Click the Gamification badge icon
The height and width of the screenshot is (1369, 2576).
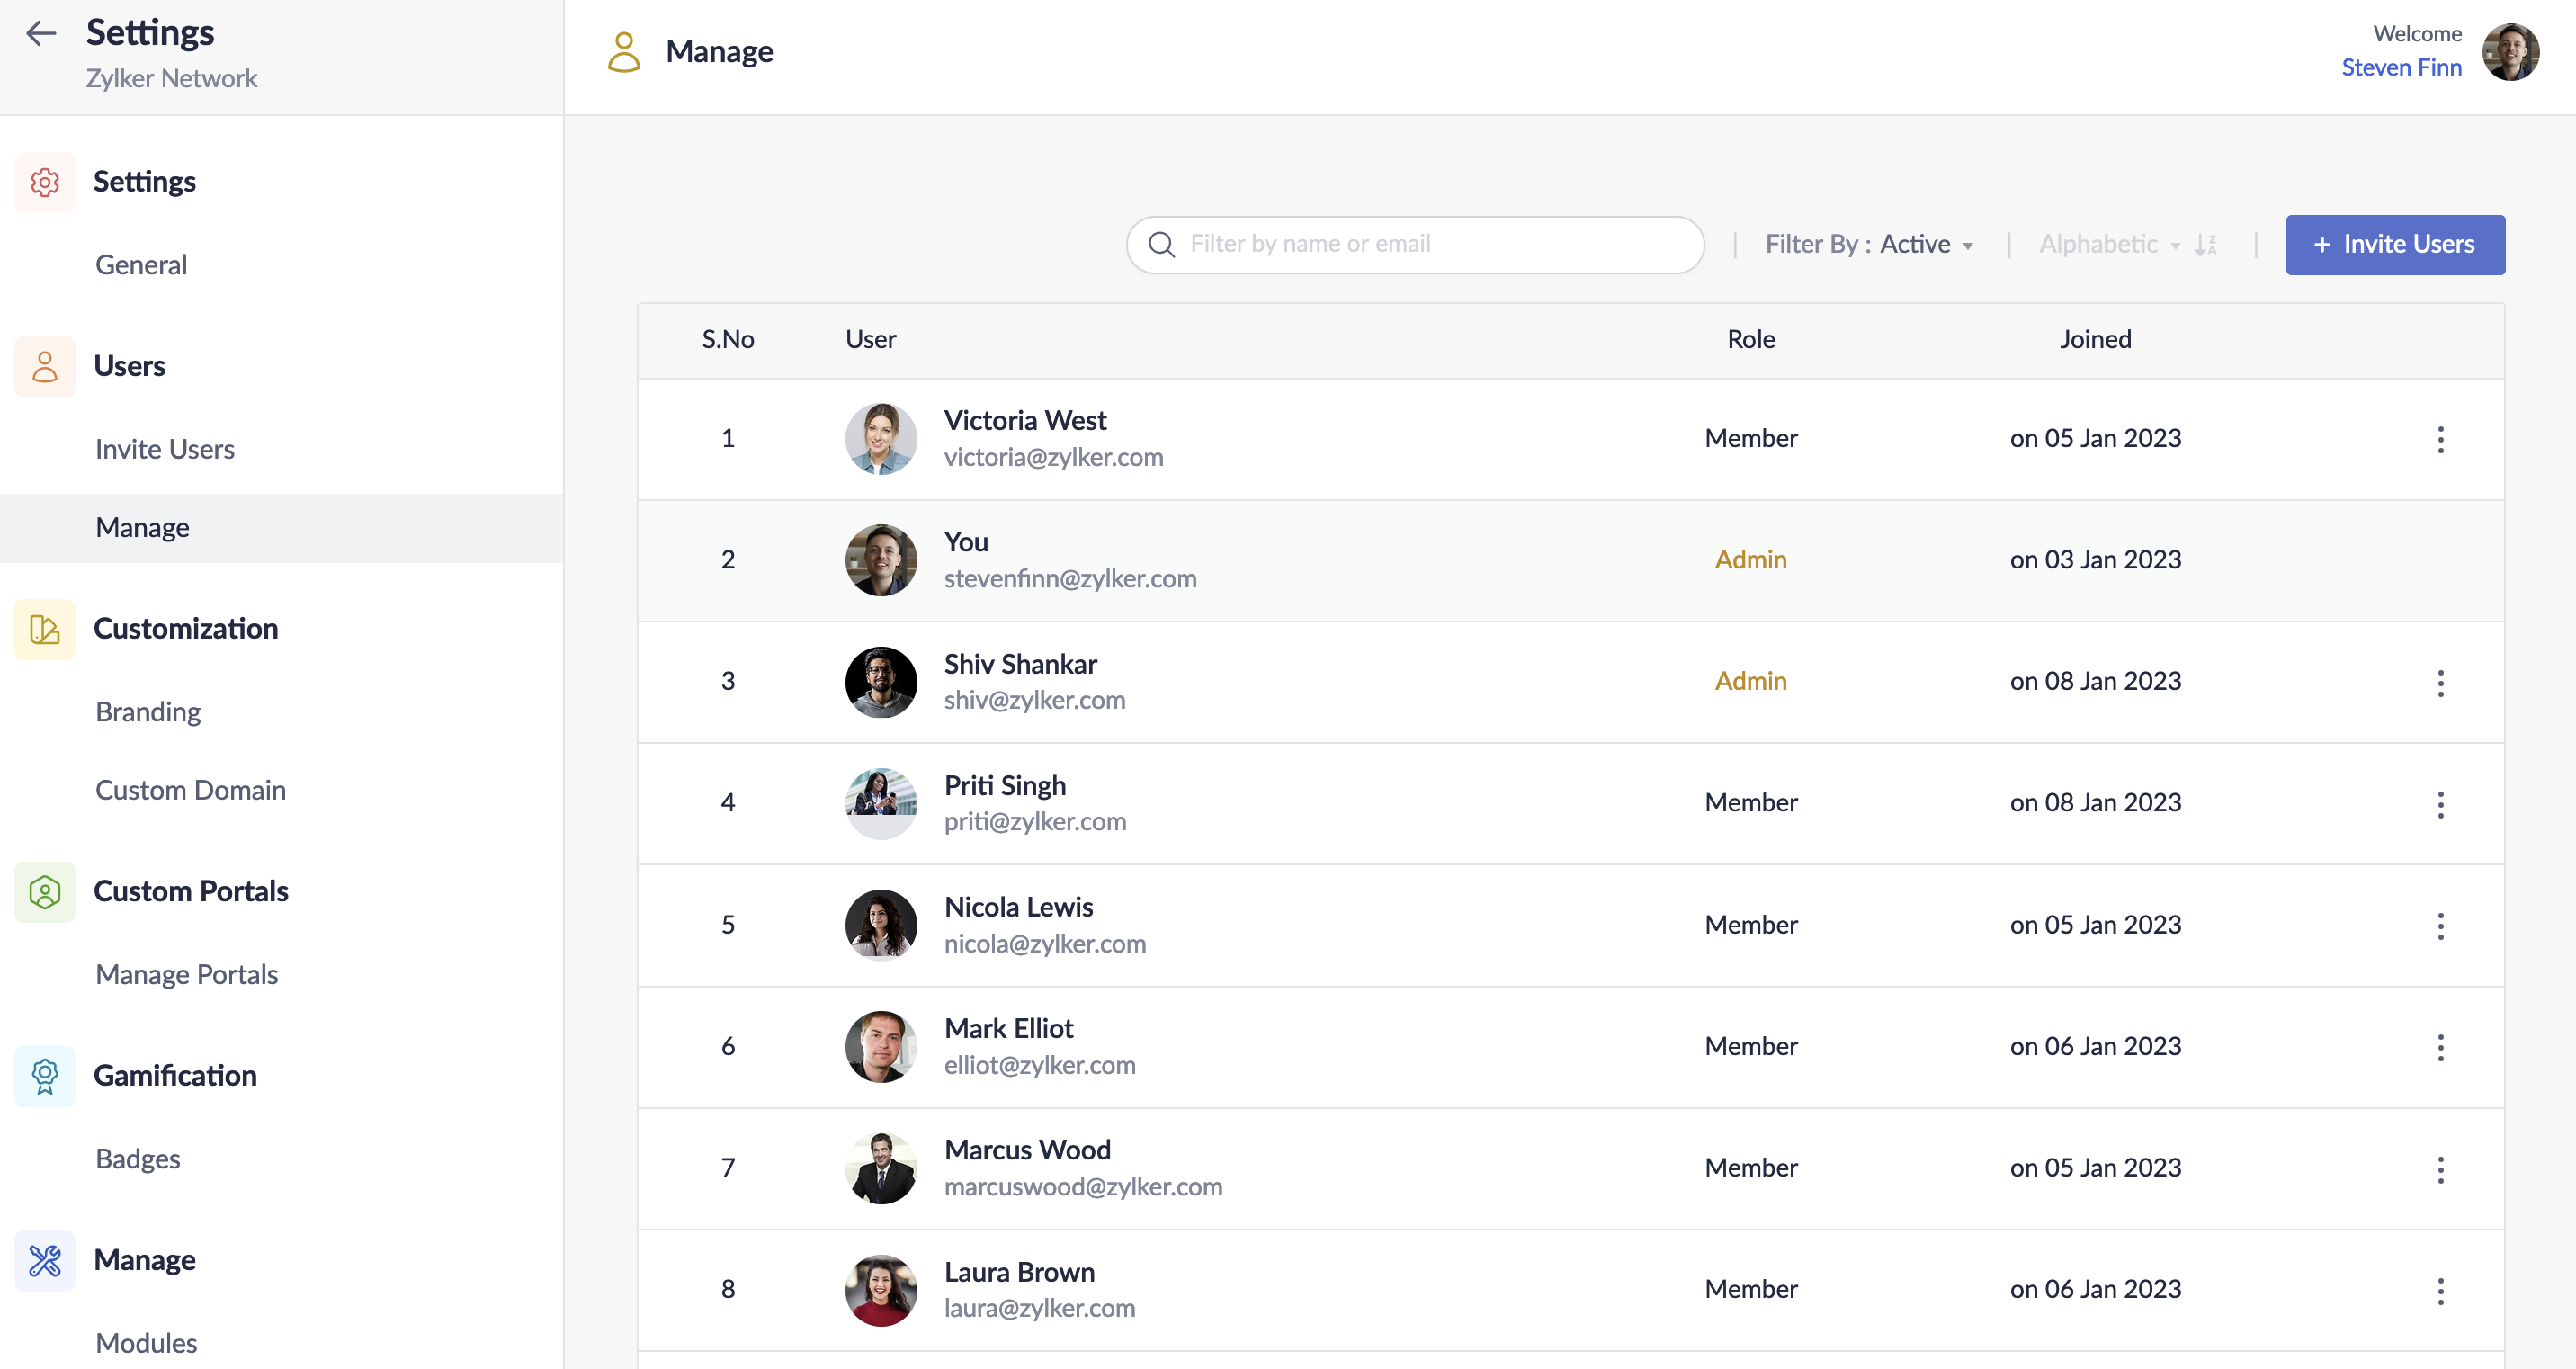coord(45,1076)
